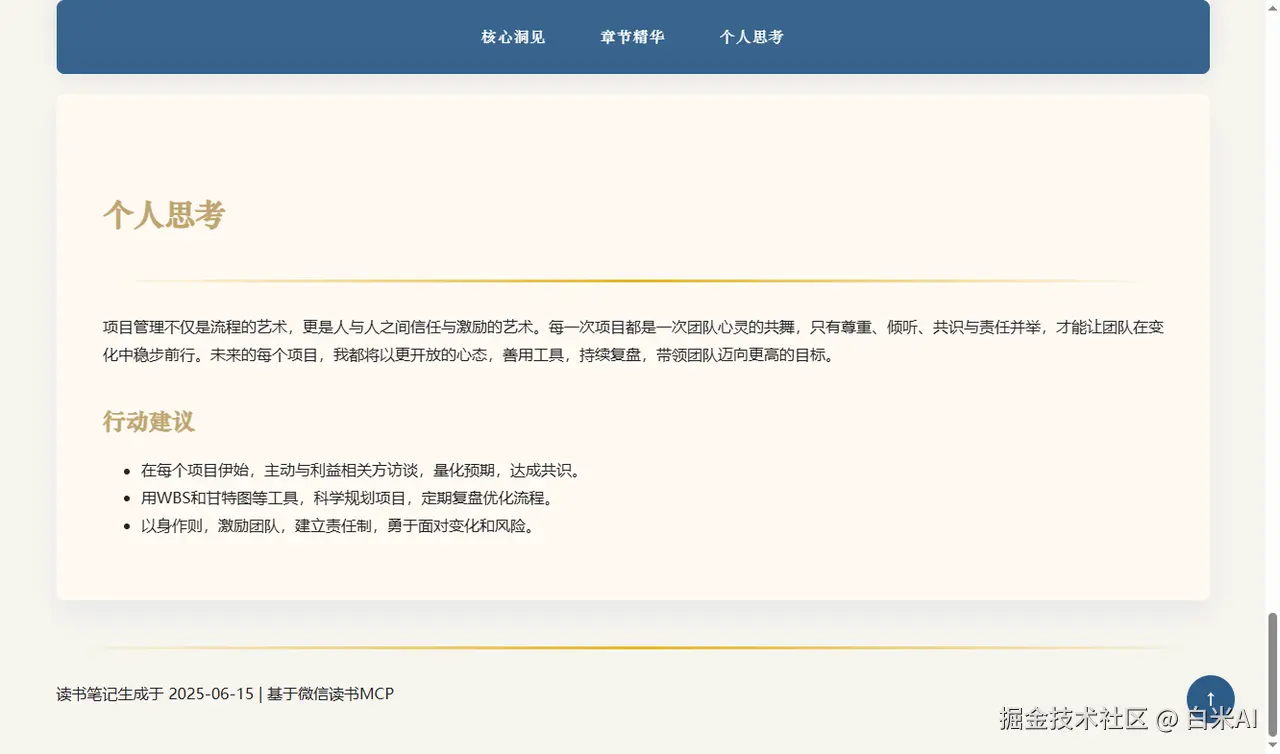Open the 个人思考 navigation tab
The width and height of the screenshot is (1280, 754).
point(751,37)
